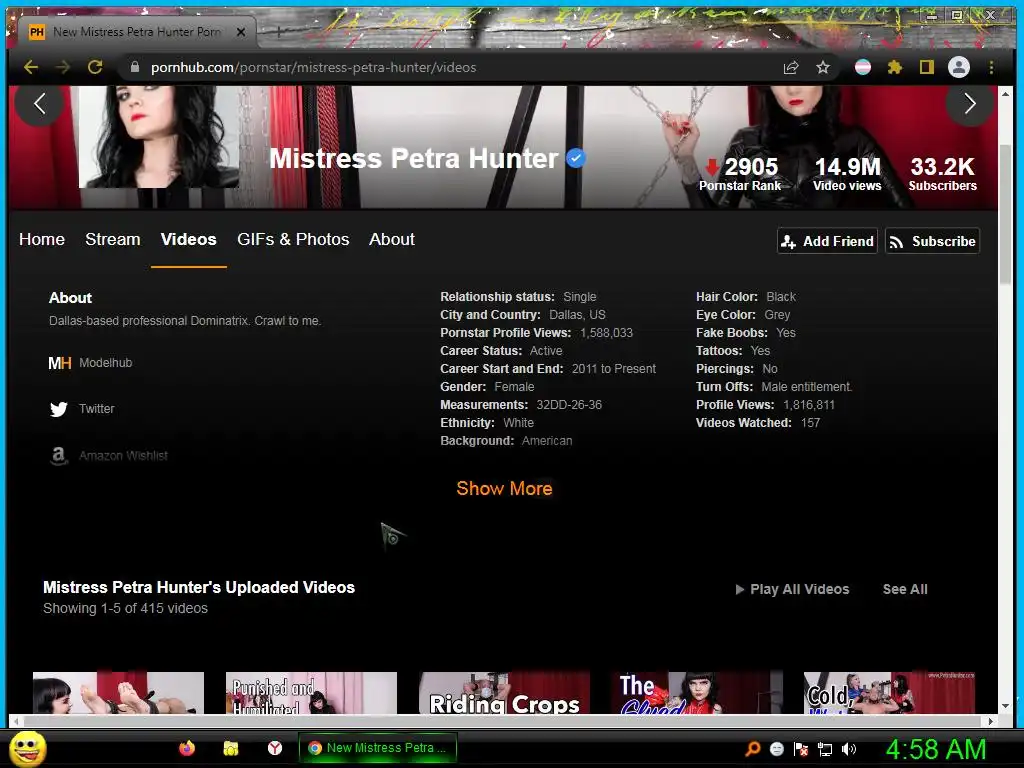Click the 4:58 AM taskbar clock
The width and height of the screenshot is (1024, 768).
coord(935,749)
